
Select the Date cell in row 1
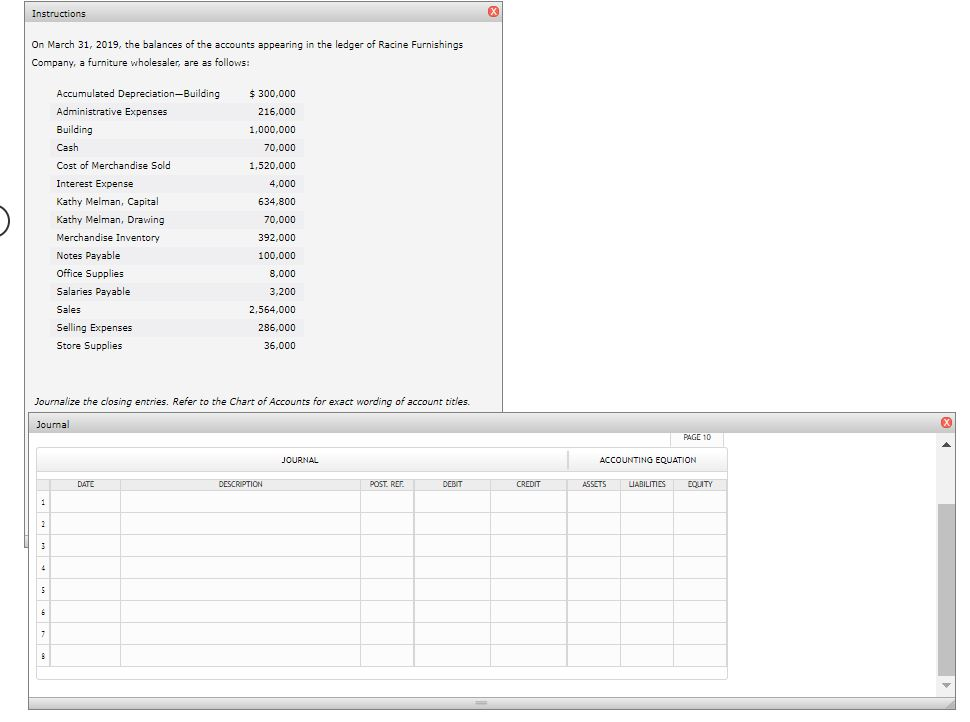click(85, 501)
